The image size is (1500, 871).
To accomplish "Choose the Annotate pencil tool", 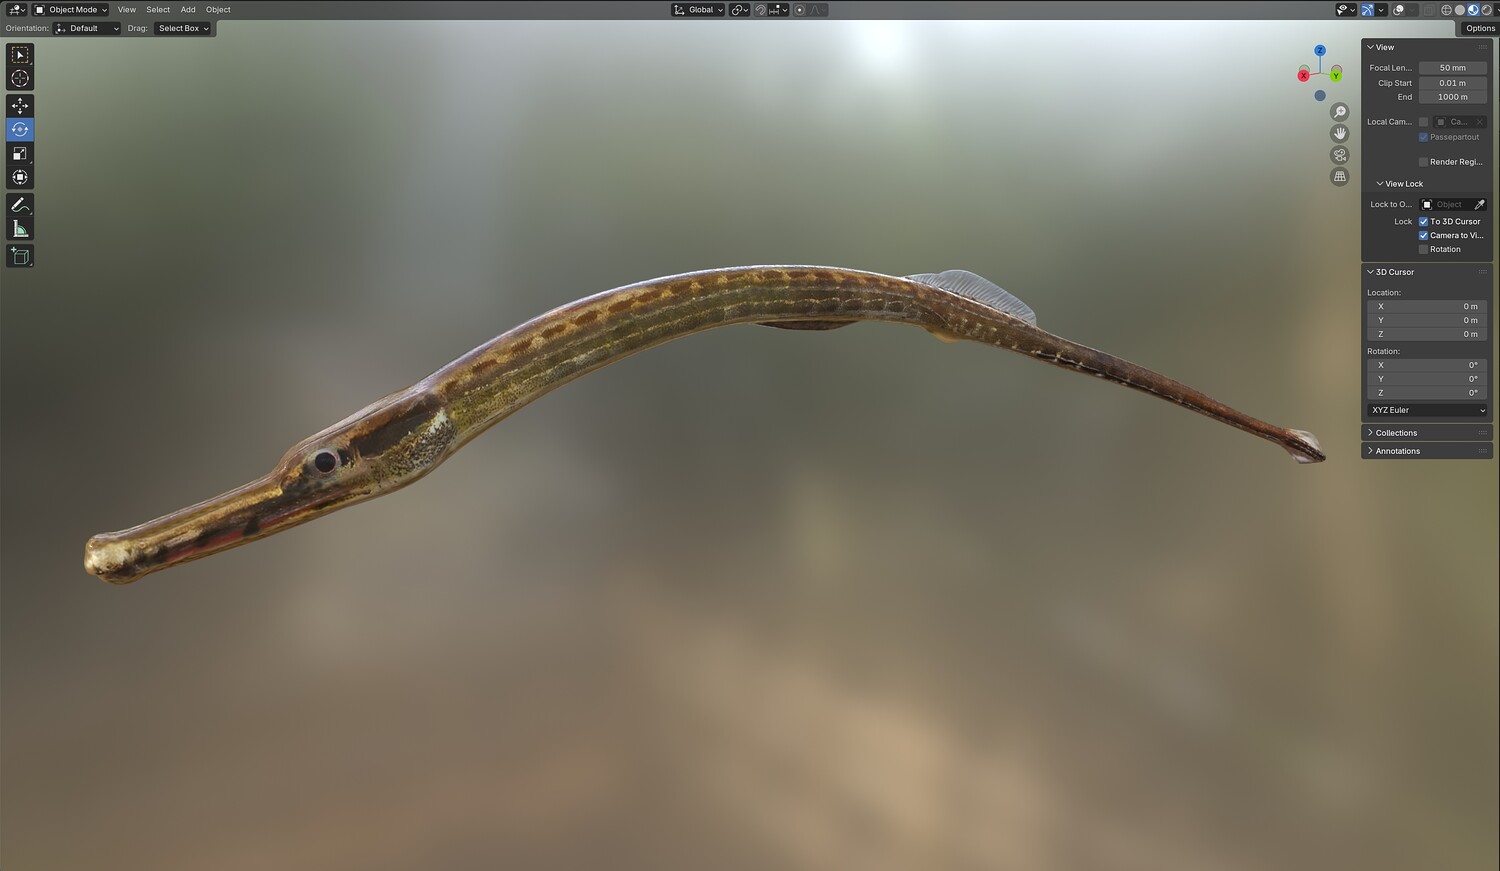I will coord(20,205).
